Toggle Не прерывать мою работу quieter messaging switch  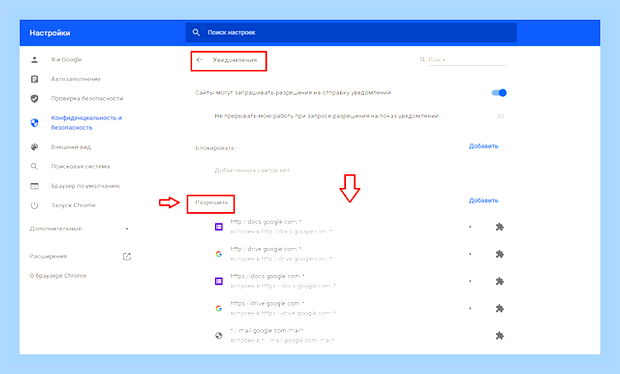501,116
